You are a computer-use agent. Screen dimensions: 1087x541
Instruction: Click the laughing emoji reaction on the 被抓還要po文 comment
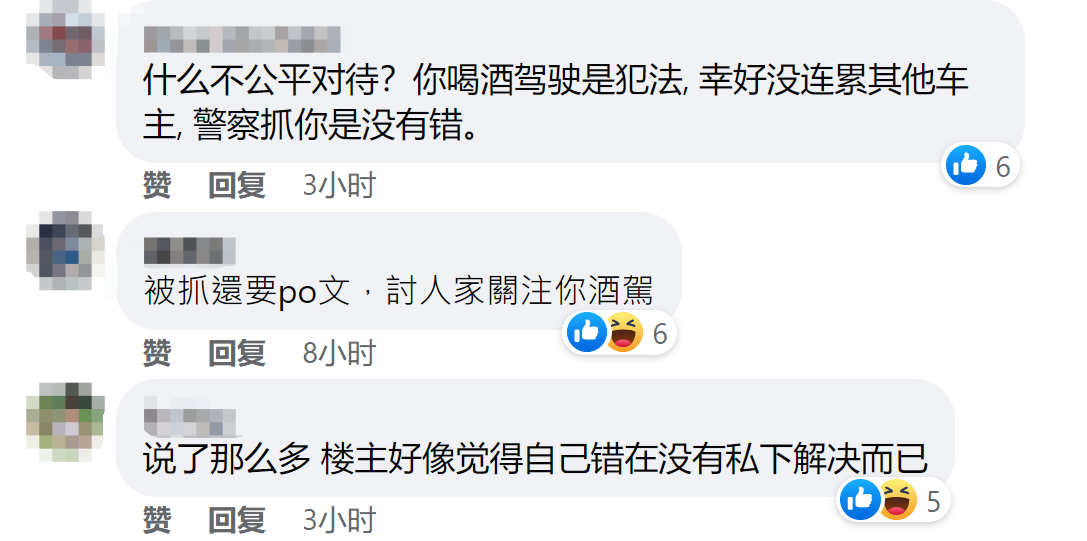click(624, 332)
